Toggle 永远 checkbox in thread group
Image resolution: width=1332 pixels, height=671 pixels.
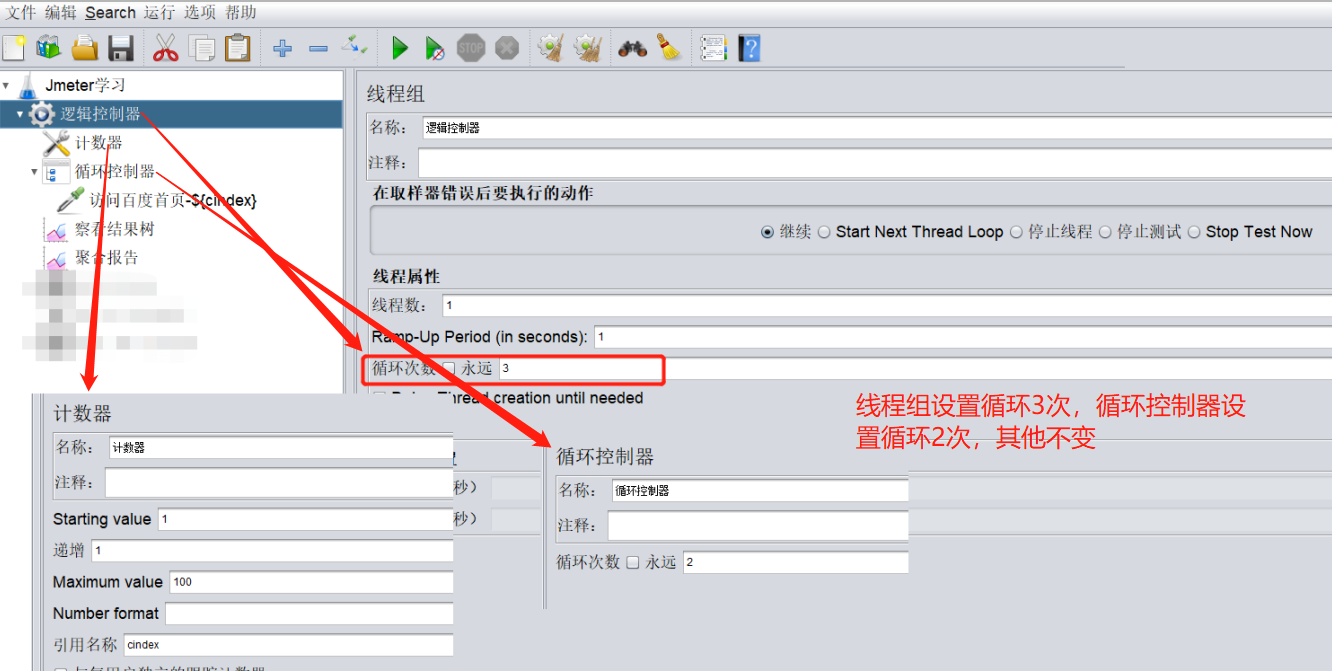pos(448,368)
